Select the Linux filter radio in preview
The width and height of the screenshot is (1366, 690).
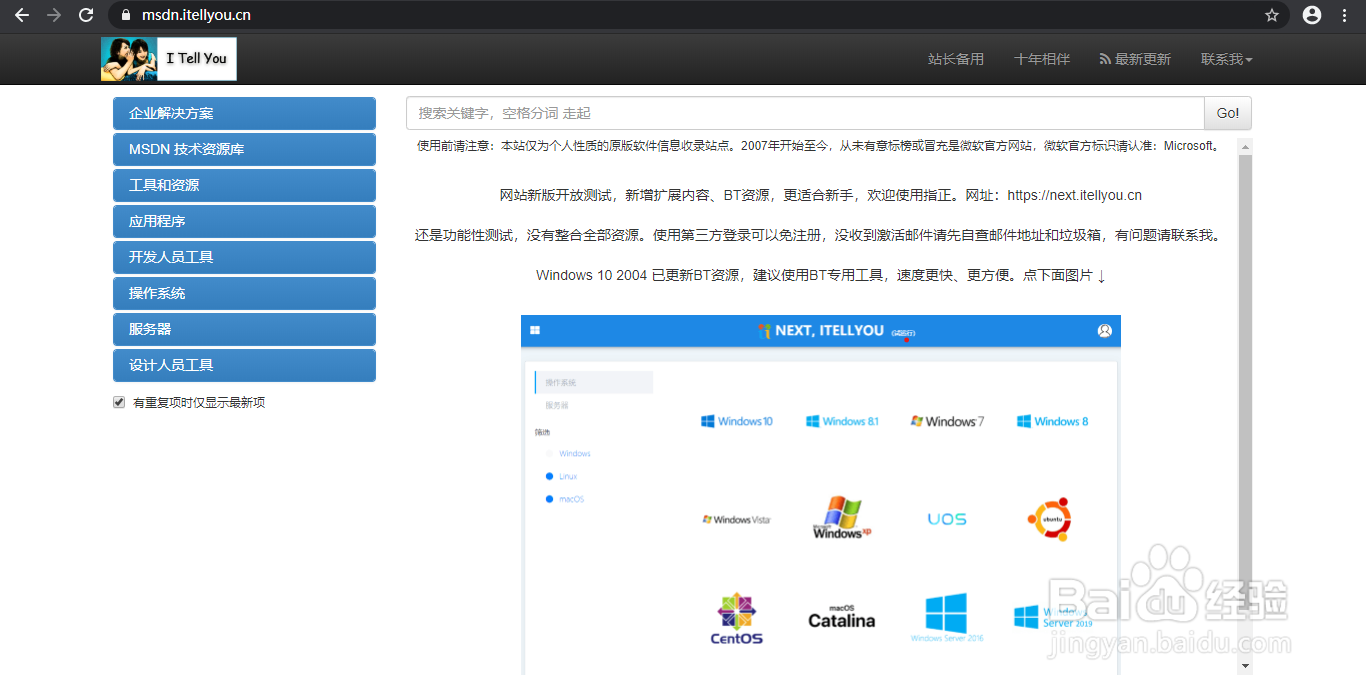pyautogui.click(x=549, y=476)
